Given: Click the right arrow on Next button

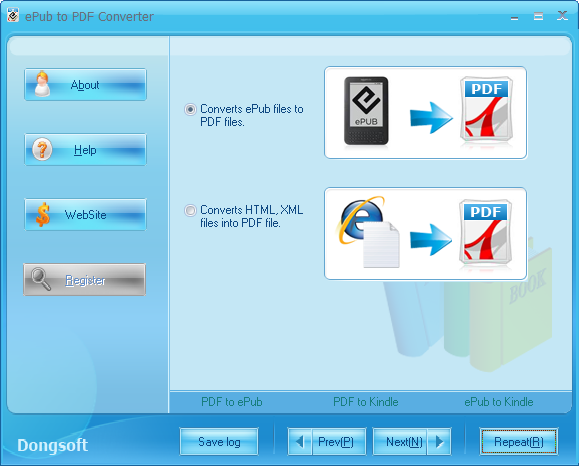Looking at the screenshot, I should coord(439,441).
